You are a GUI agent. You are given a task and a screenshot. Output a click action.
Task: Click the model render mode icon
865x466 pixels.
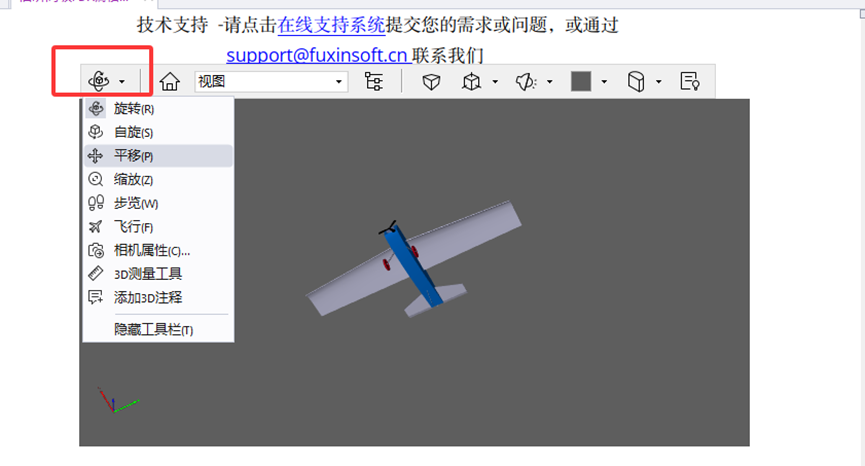(x=471, y=81)
